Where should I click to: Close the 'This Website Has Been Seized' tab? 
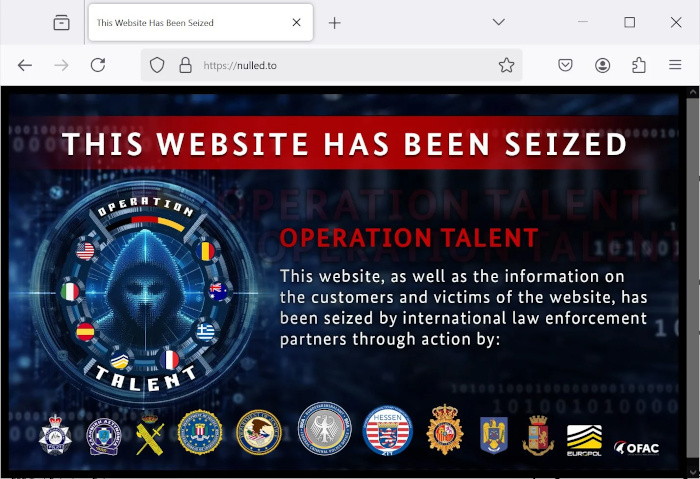pos(296,22)
